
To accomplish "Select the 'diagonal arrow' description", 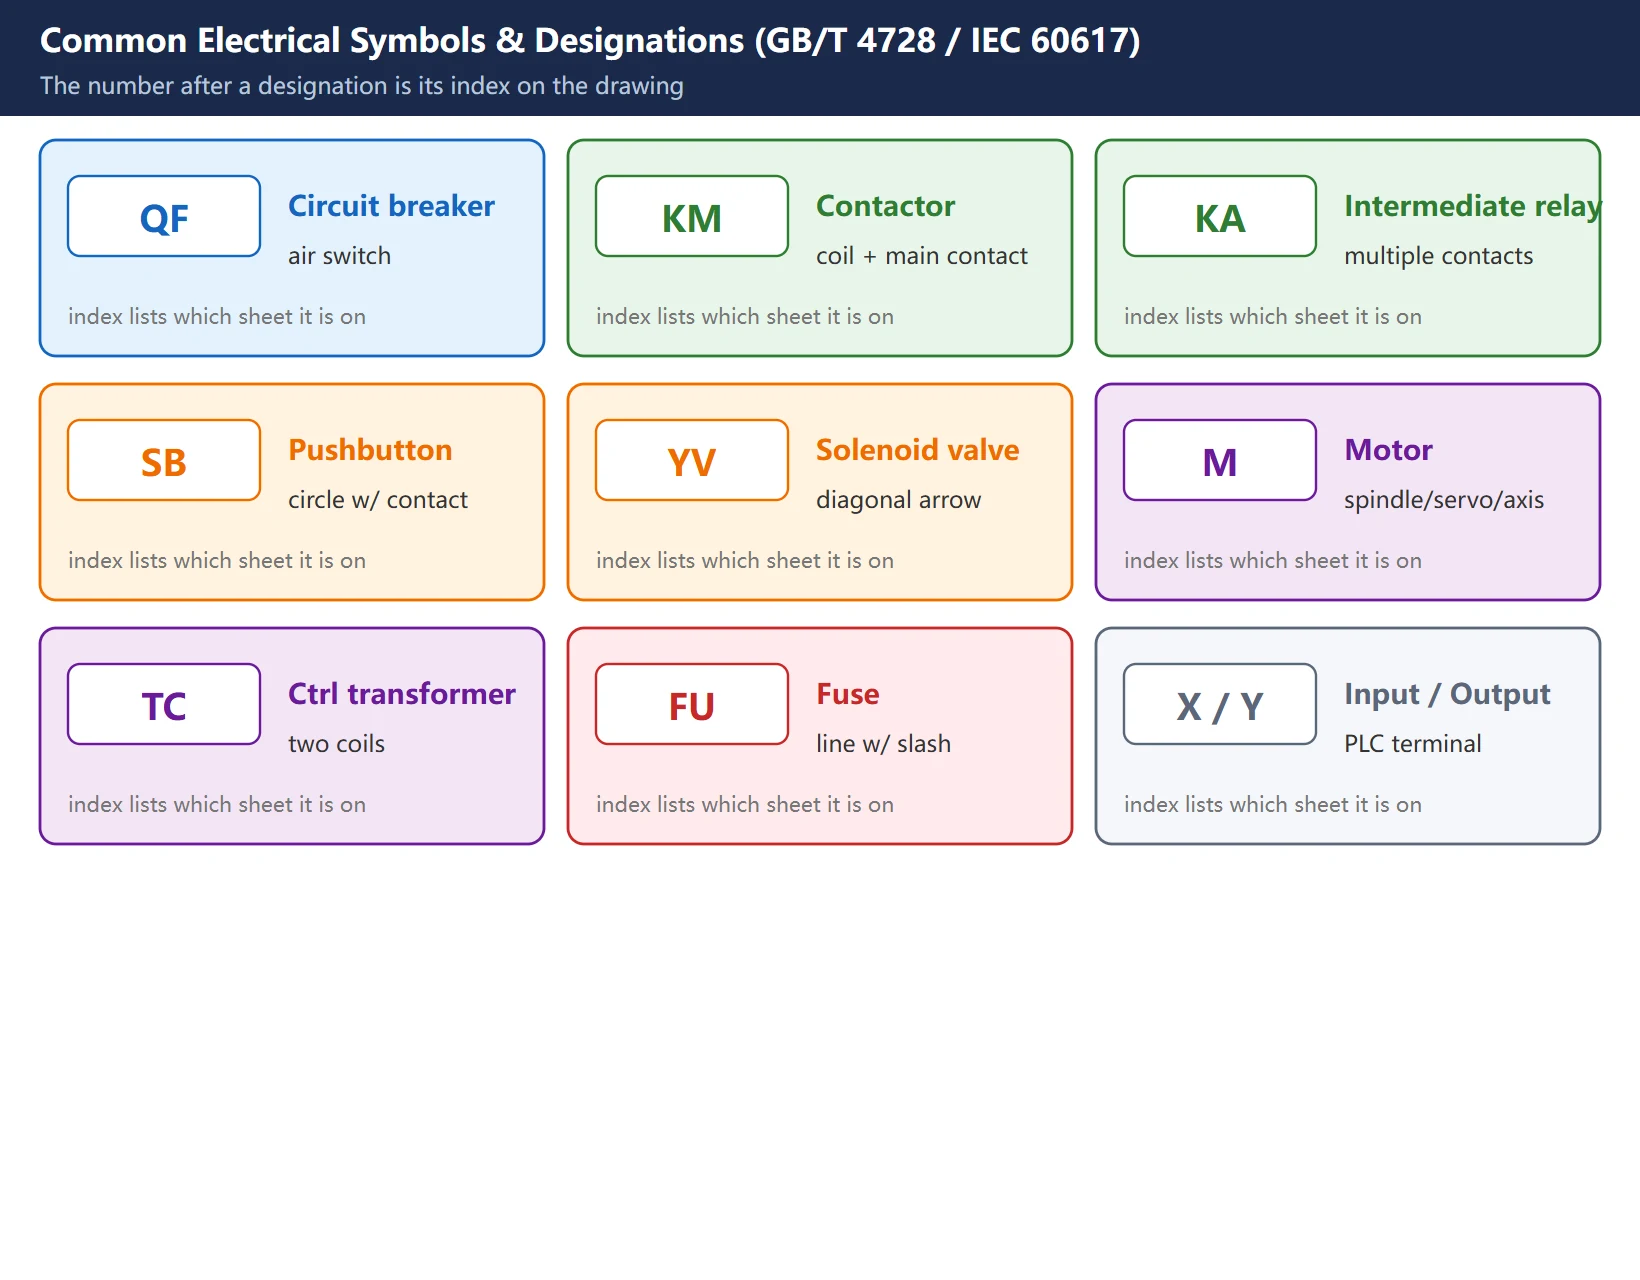I will coord(898,500).
